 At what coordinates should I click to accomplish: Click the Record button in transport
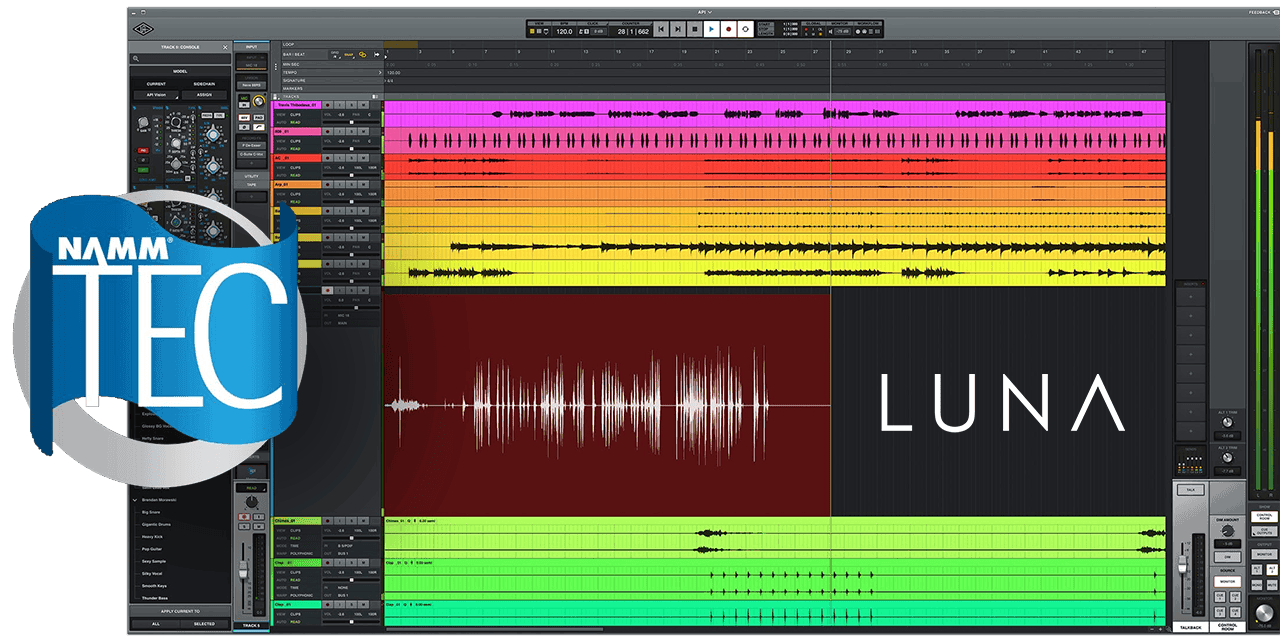(728, 30)
